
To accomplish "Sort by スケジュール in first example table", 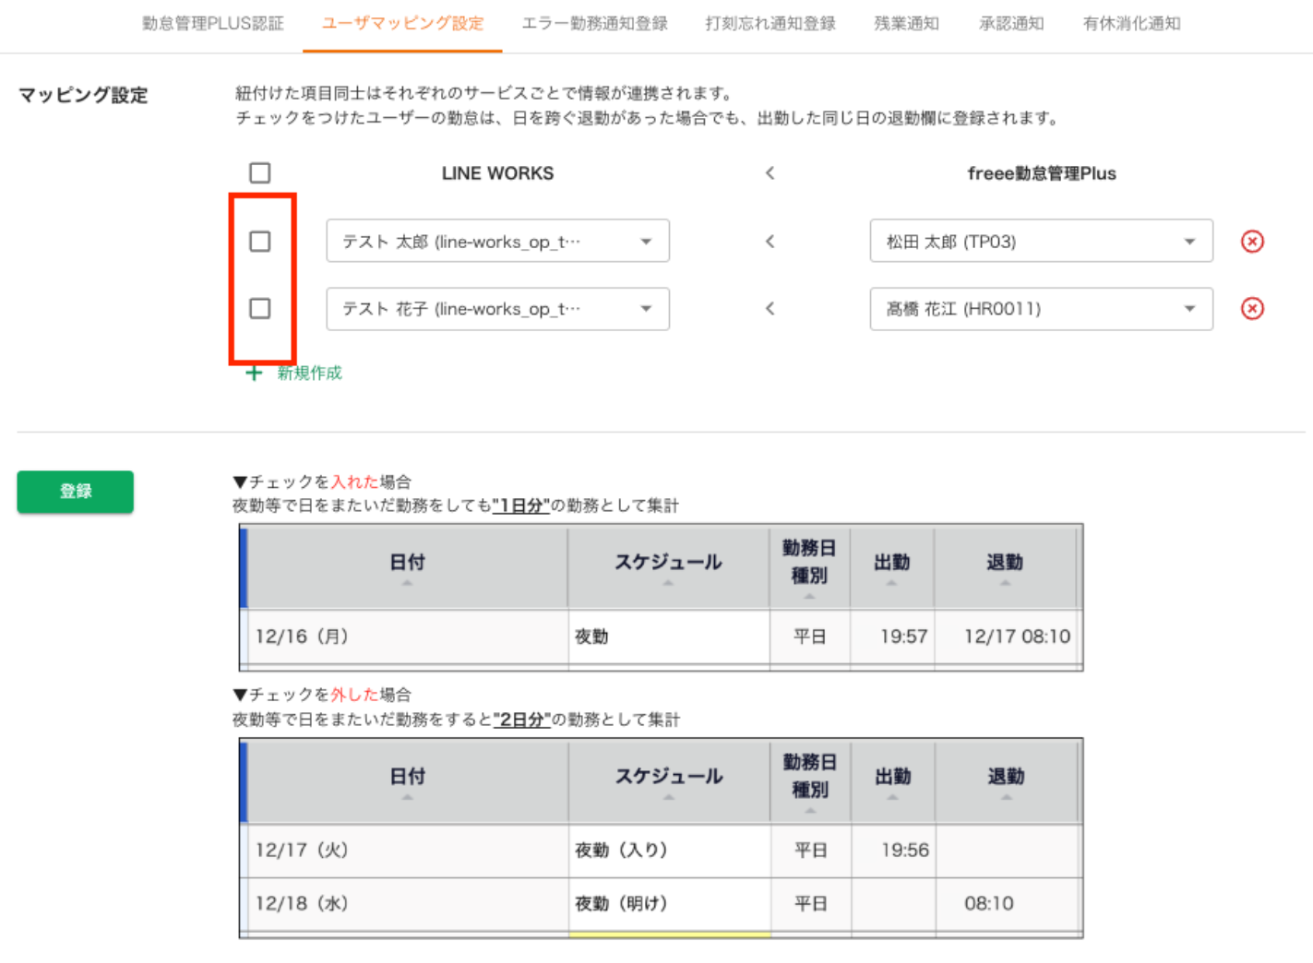I will pos(668,567).
